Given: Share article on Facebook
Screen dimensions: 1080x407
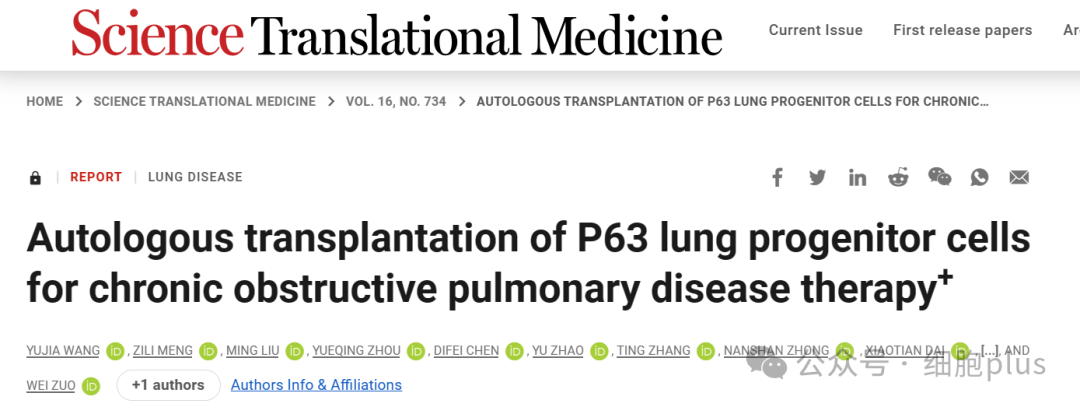Looking at the screenshot, I should click(777, 178).
